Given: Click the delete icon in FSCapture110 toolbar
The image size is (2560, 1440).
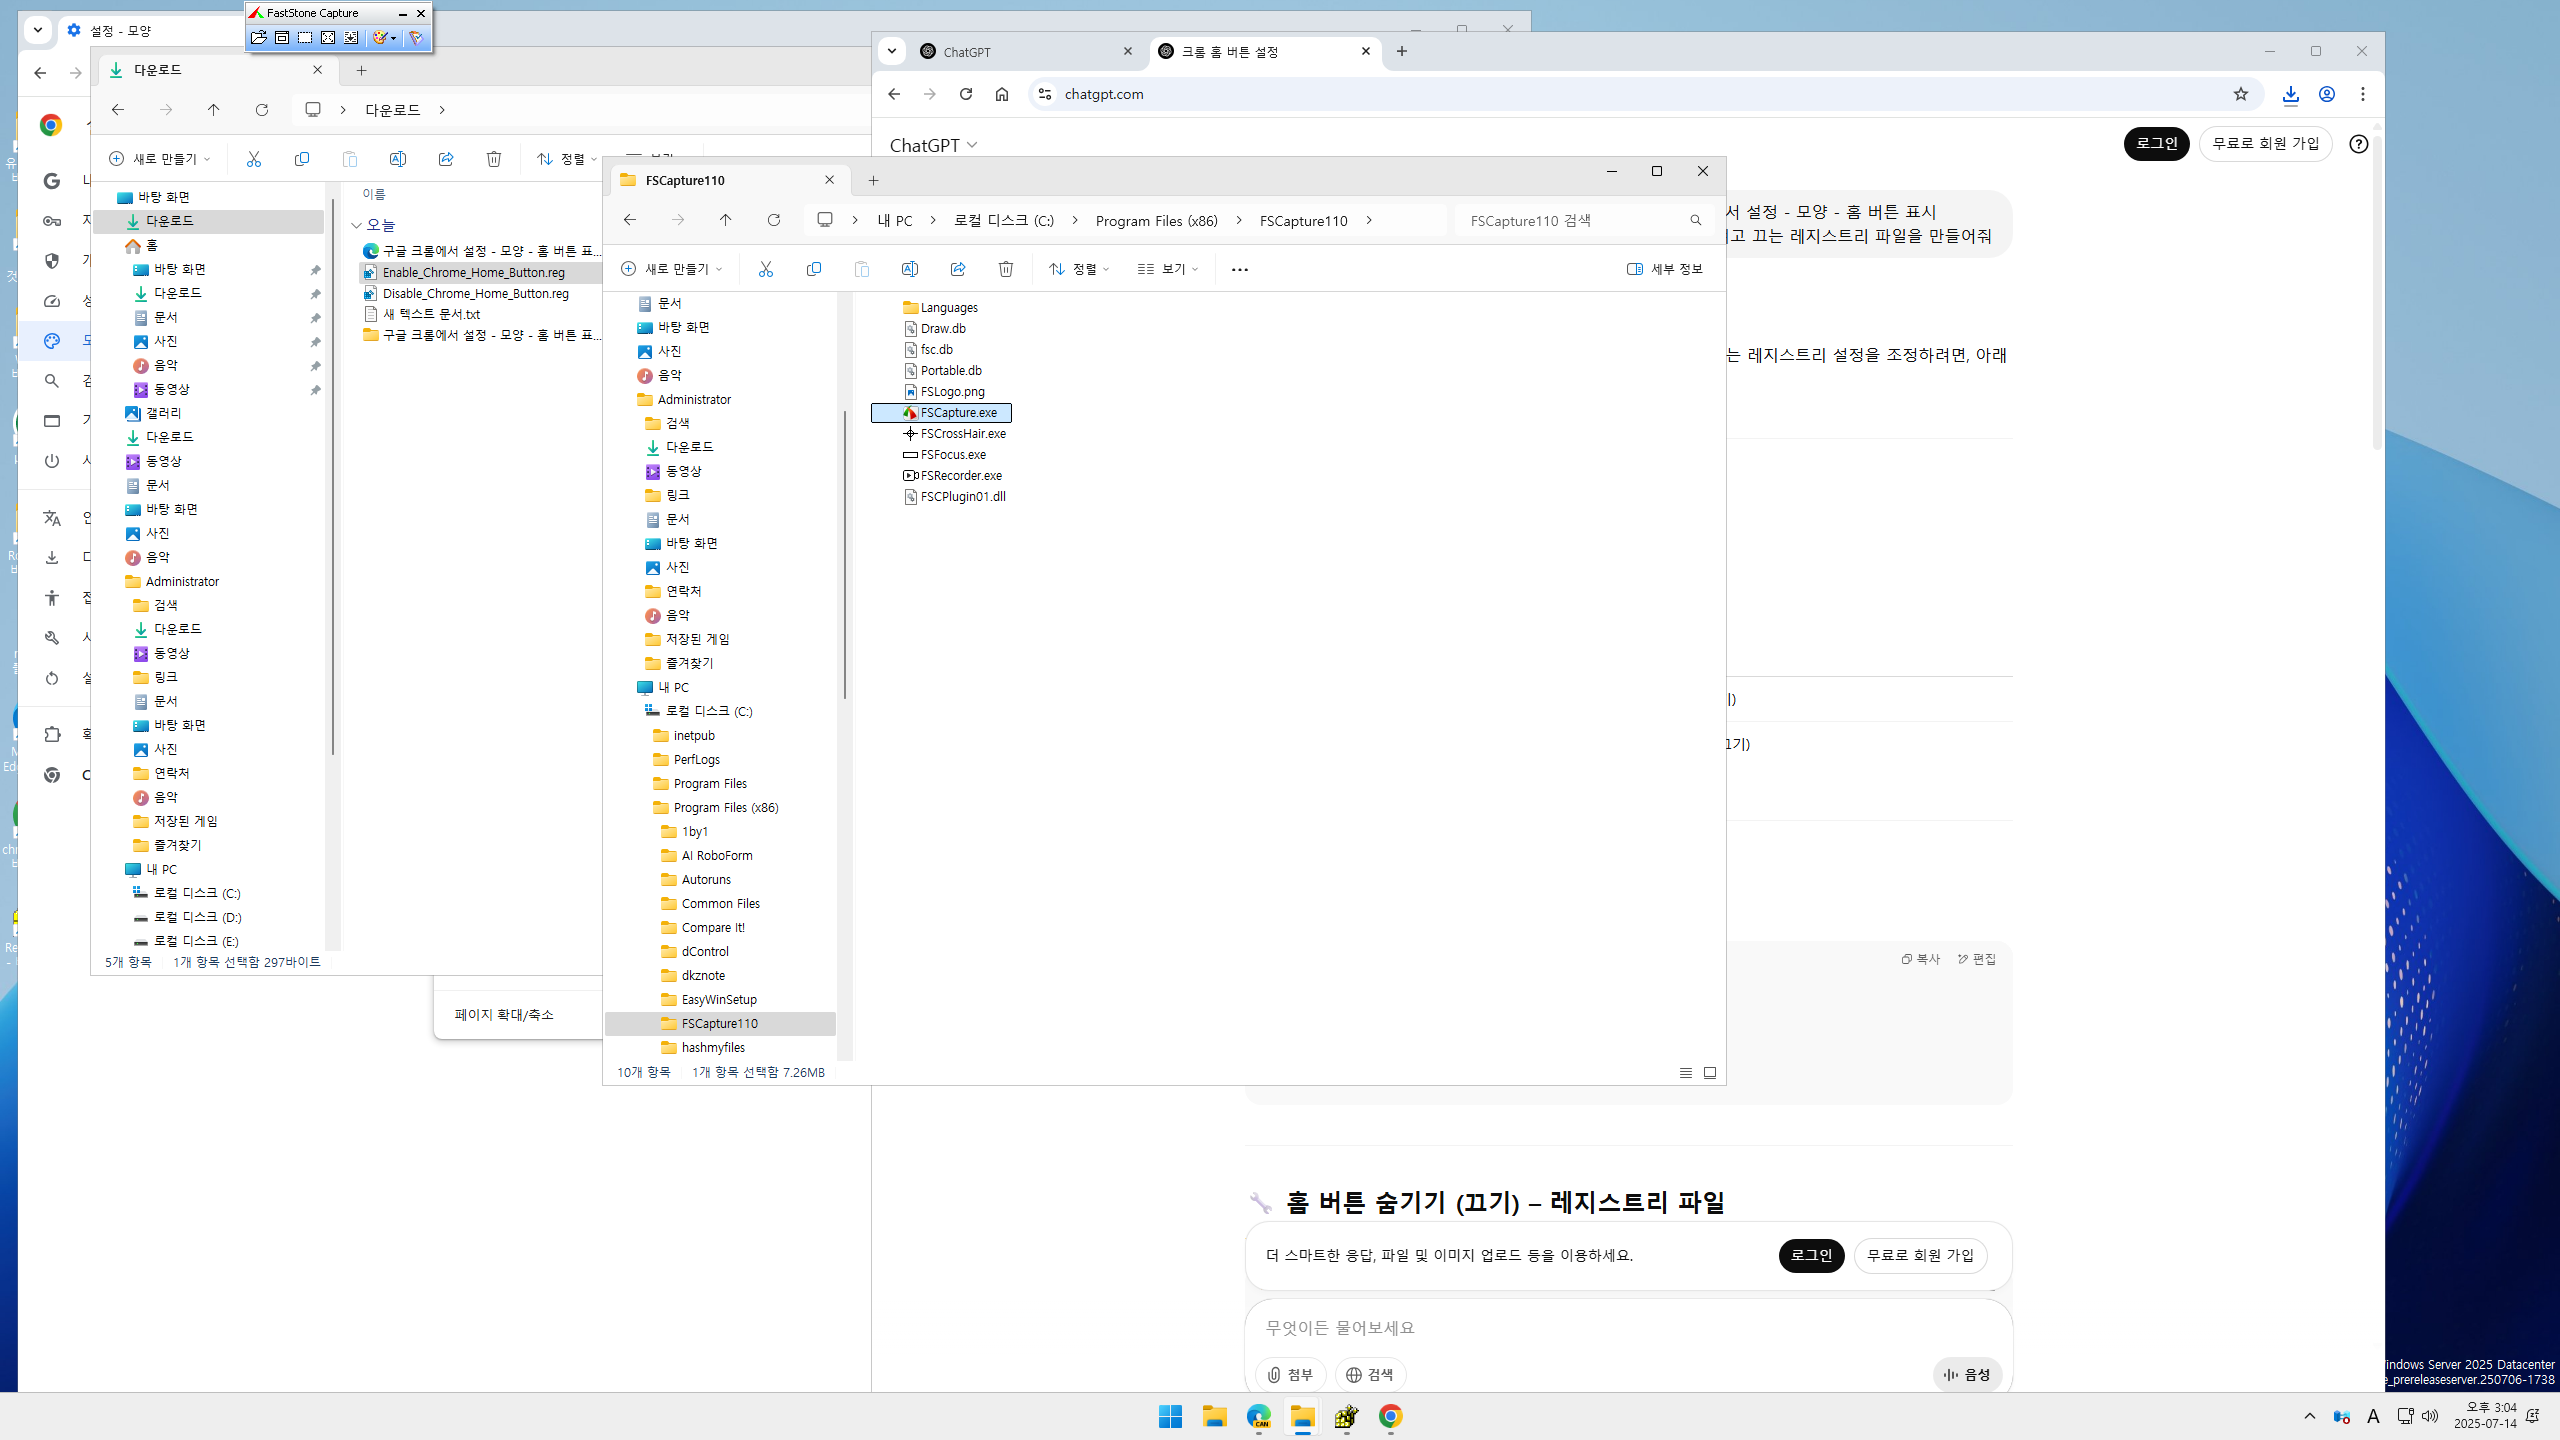Looking at the screenshot, I should pyautogui.click(x=1005, y=269).
